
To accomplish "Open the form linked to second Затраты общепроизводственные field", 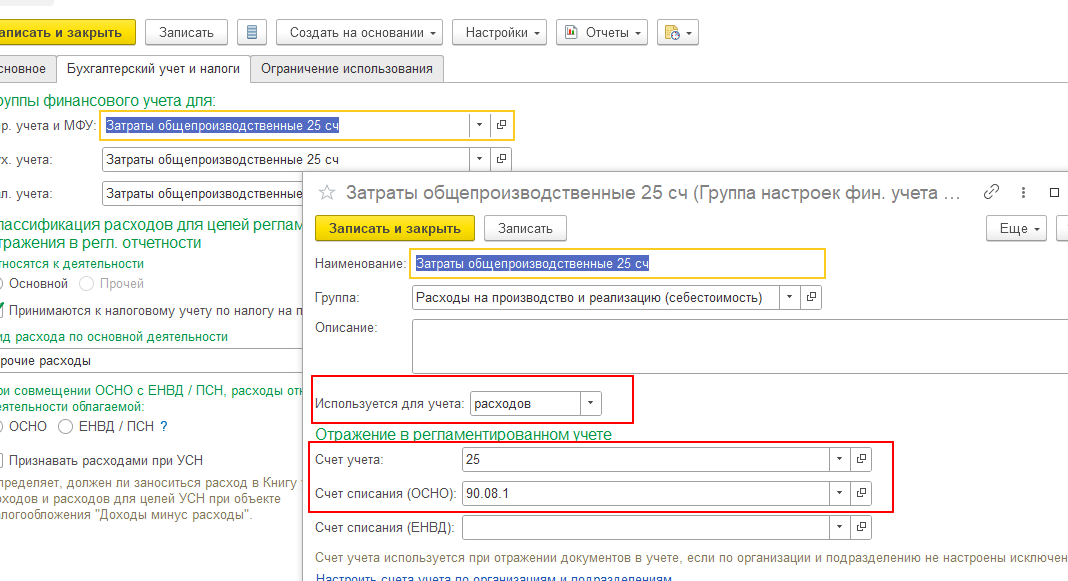I will tap(501, 159).
